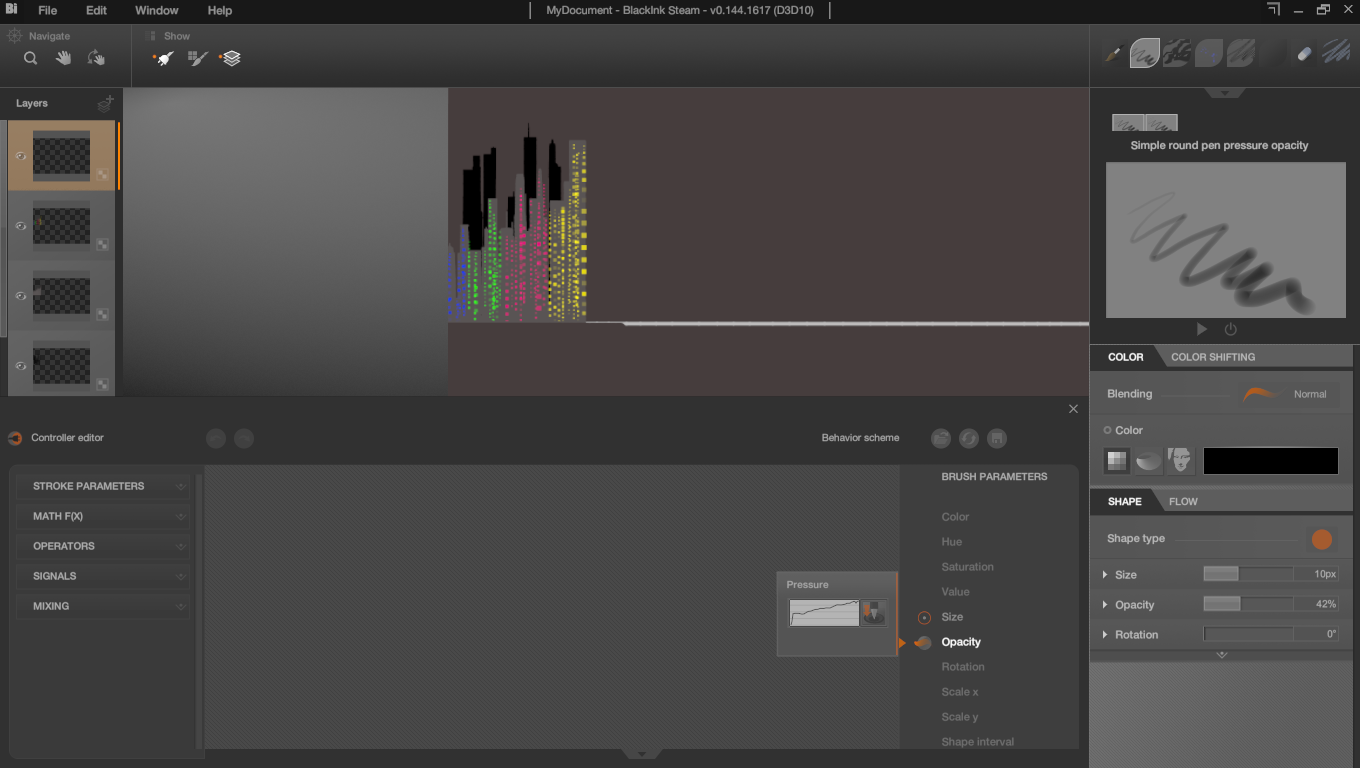This screenshot has height=768, width=1360.
Task: Select the Opacity brush parameter
Action: (x=961, y=642)
